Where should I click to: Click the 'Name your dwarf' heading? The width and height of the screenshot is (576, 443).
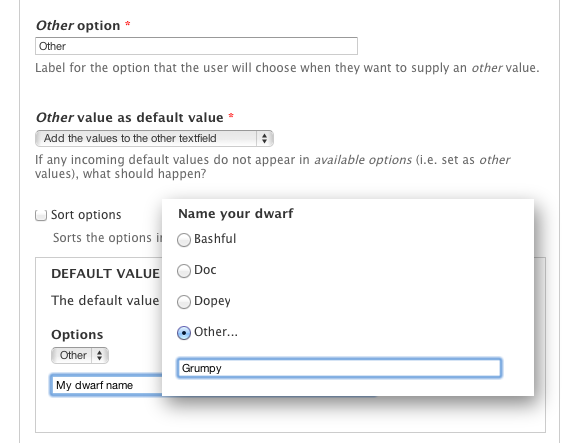235,213
